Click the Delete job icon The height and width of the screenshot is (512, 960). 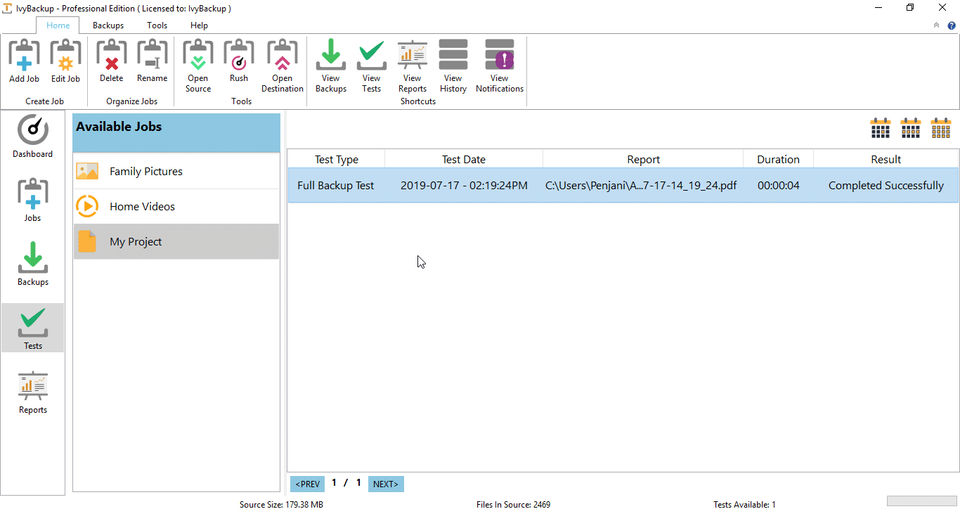click(x=111, y=61)
